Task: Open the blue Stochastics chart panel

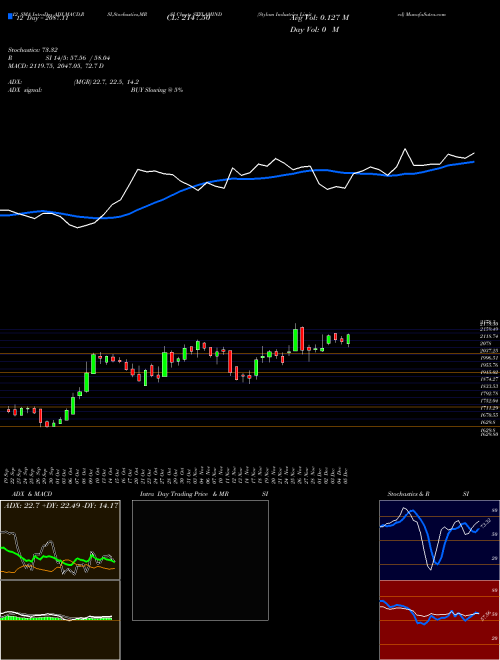Action: [x=439, y=540]
